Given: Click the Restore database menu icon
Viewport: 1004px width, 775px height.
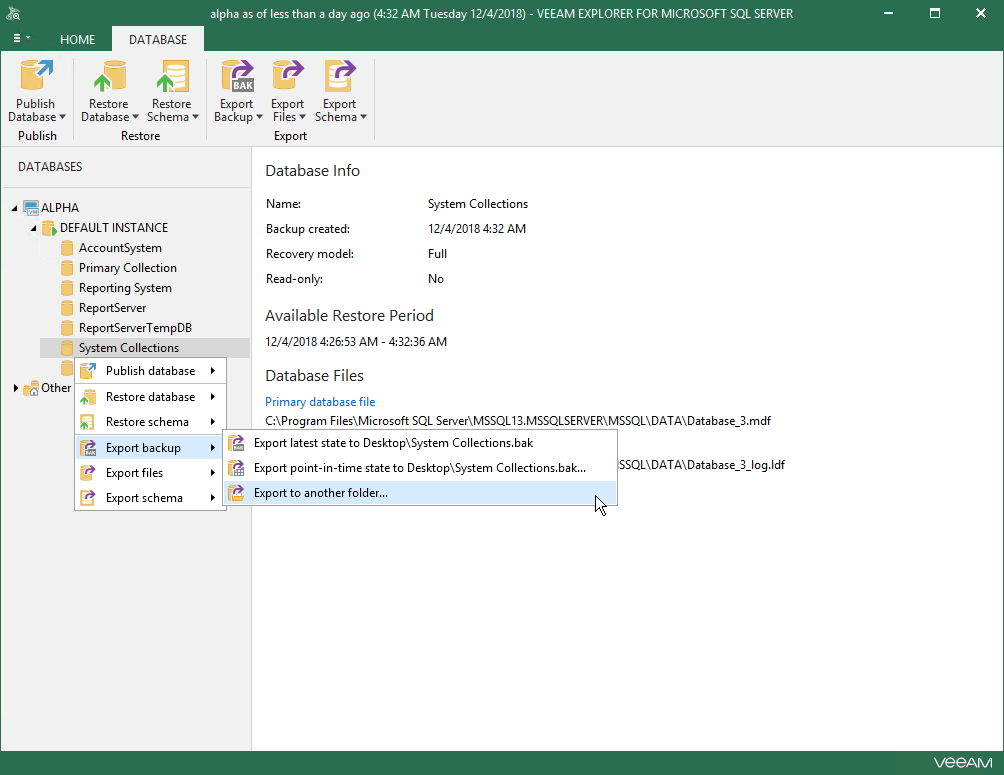Looking at the screenshot, I should pos(88,397).
